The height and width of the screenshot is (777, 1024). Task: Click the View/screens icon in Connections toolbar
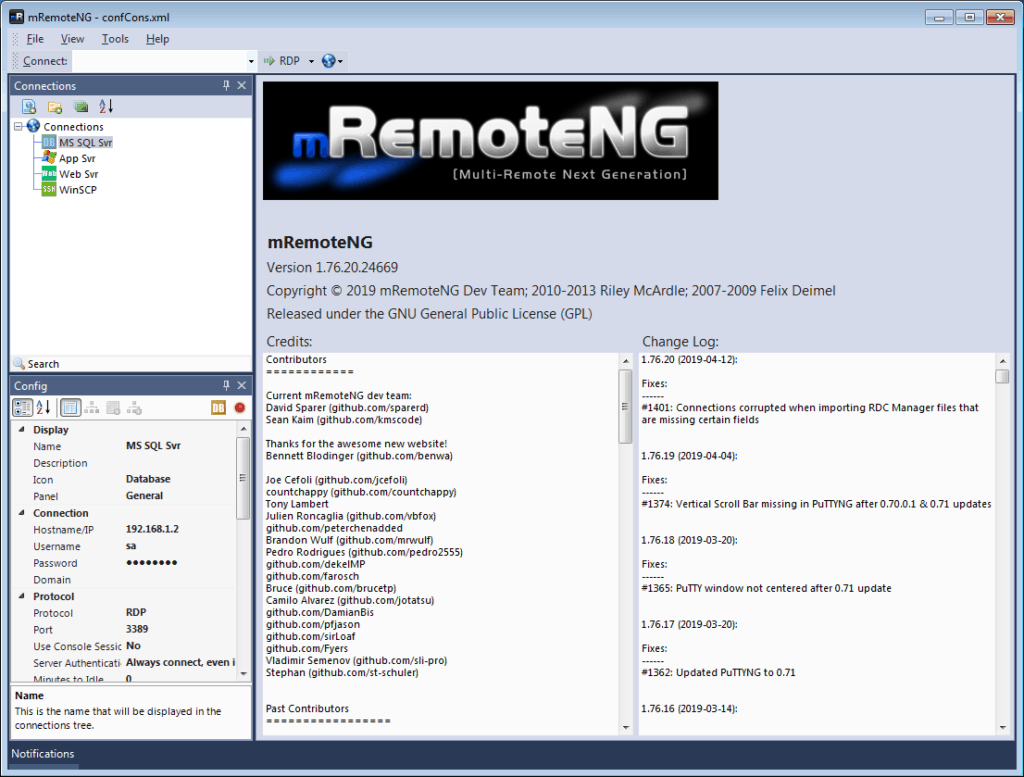click(x=81, y=107)
